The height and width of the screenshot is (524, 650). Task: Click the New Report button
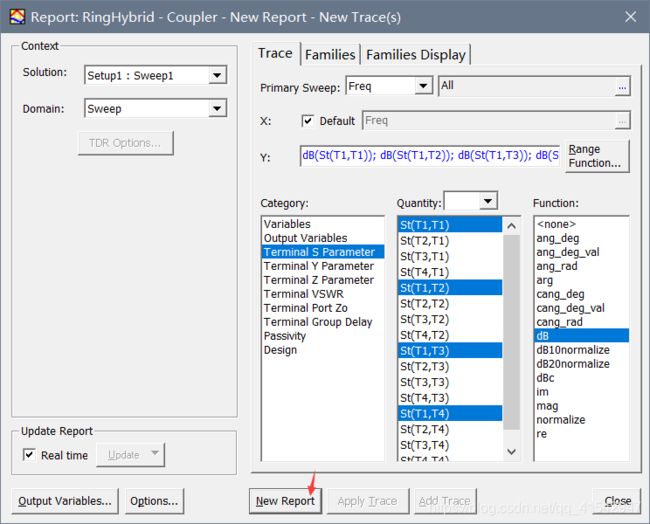[x=285, y=501]
